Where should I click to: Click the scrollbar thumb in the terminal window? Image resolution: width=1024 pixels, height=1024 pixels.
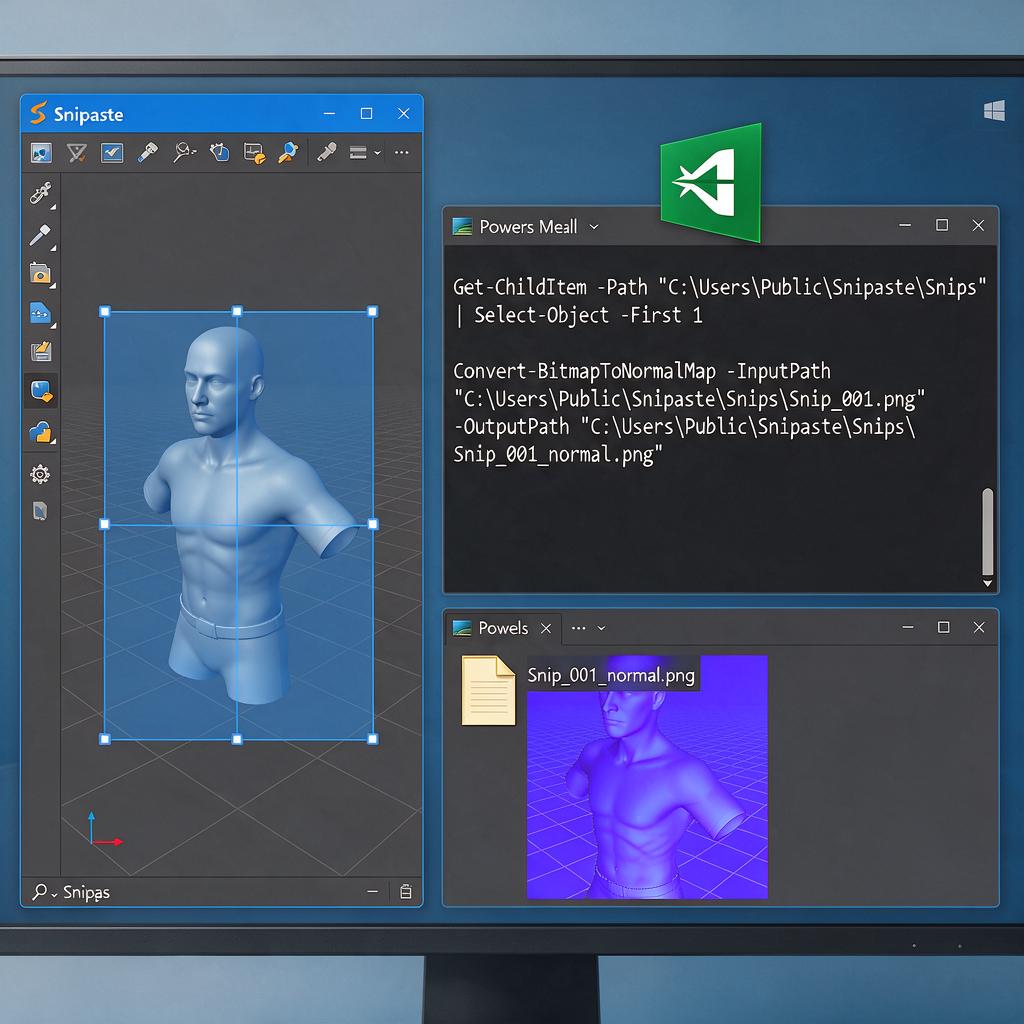[987, 531]
